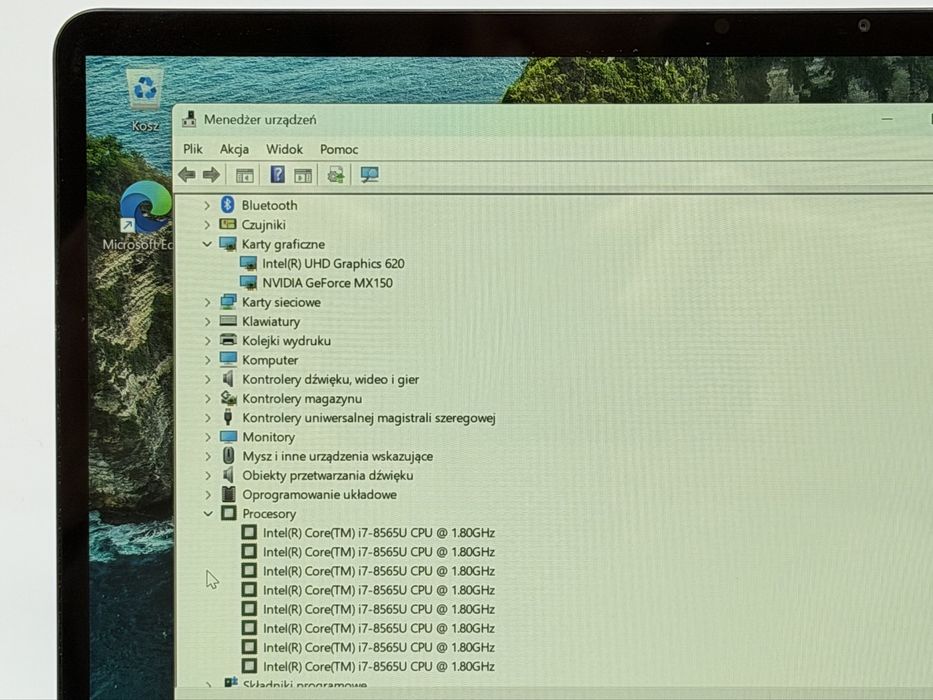Click the Czujniki sensors category icon
The height and width of the screenshot is (700, 933).
228,224
